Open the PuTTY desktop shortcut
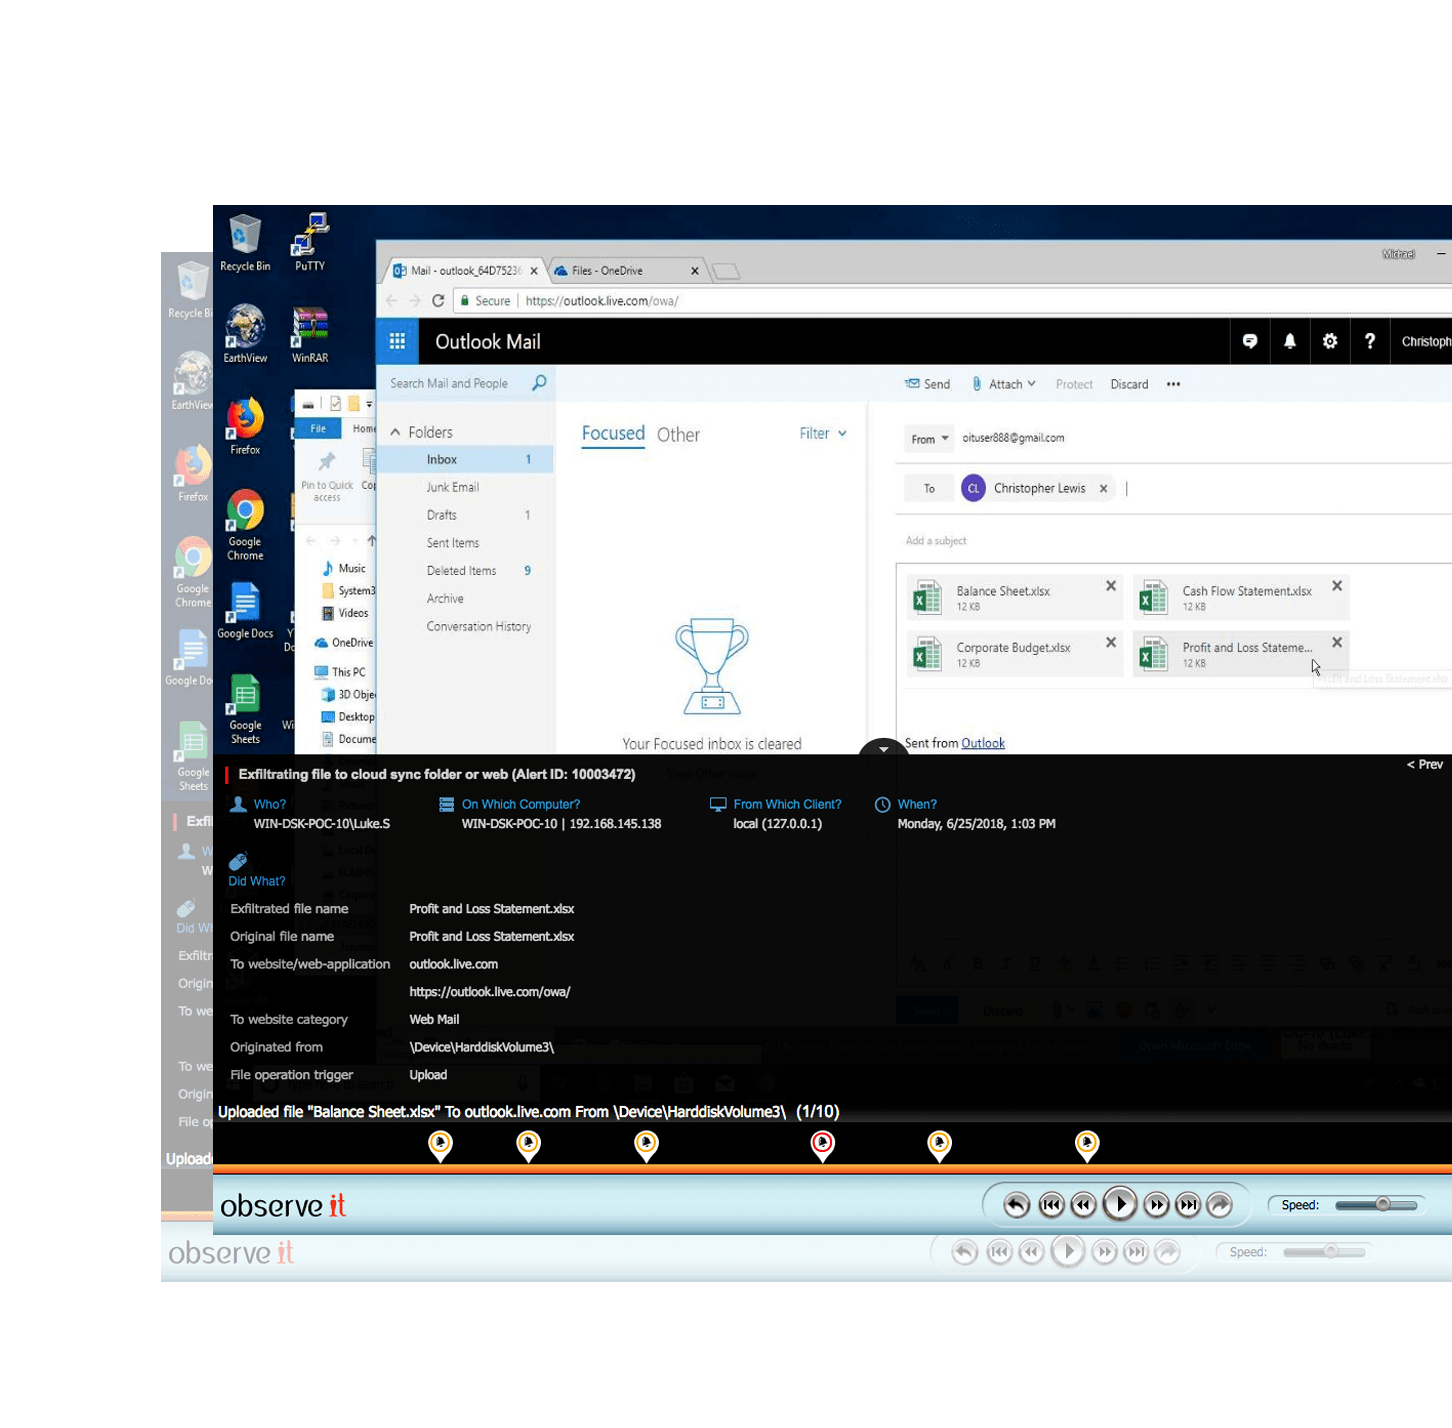1452x1428 pixels. click(x=310, y=241)
